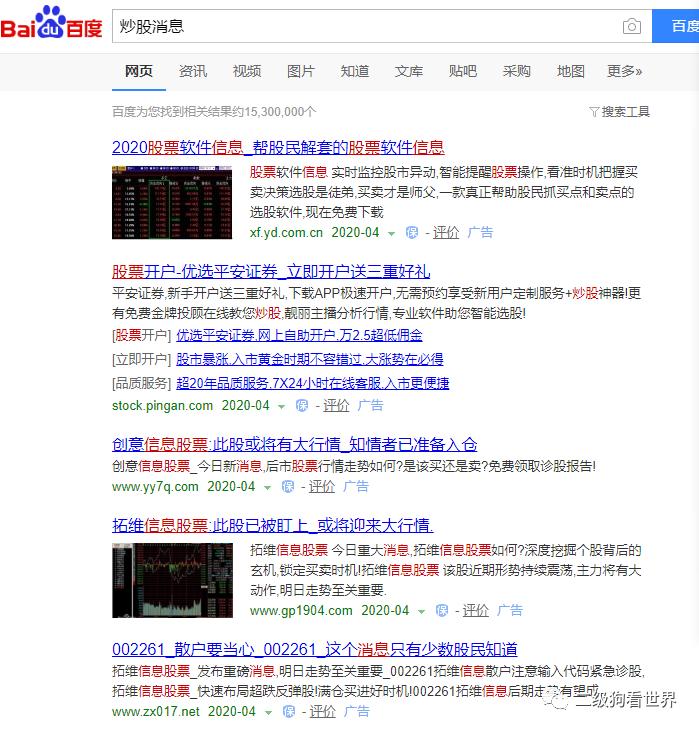Click the stock table thumbnail of first result
699x730 pixels.
coord(172,203)
